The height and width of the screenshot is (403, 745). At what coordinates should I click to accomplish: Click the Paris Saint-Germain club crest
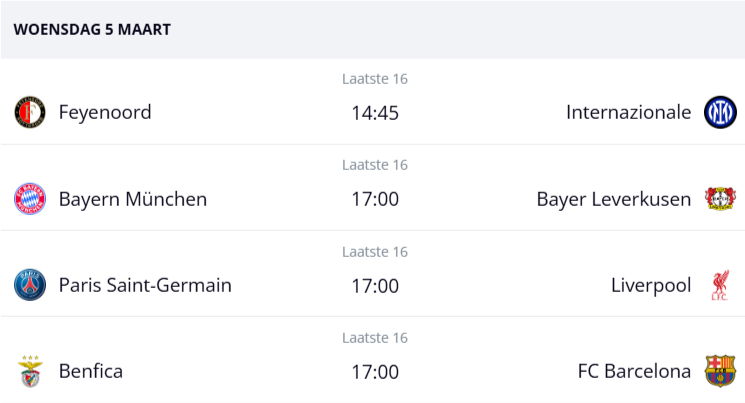[x=30, y=285]
